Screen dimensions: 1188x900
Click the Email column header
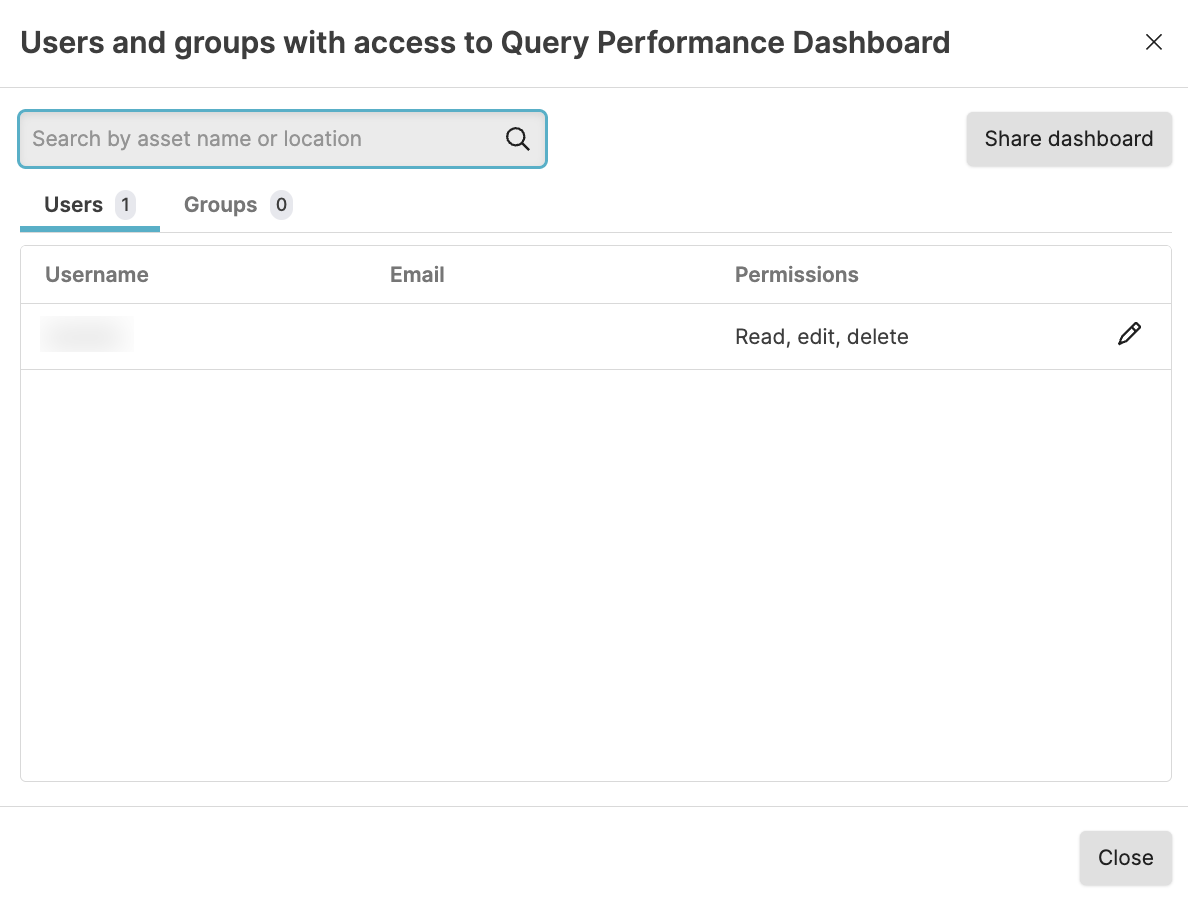tap(417, 275)
